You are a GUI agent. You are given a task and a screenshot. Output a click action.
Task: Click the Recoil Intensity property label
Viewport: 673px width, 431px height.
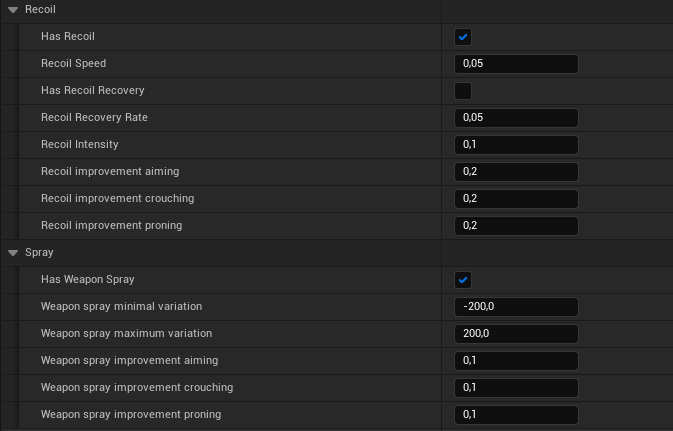point(79,145)
